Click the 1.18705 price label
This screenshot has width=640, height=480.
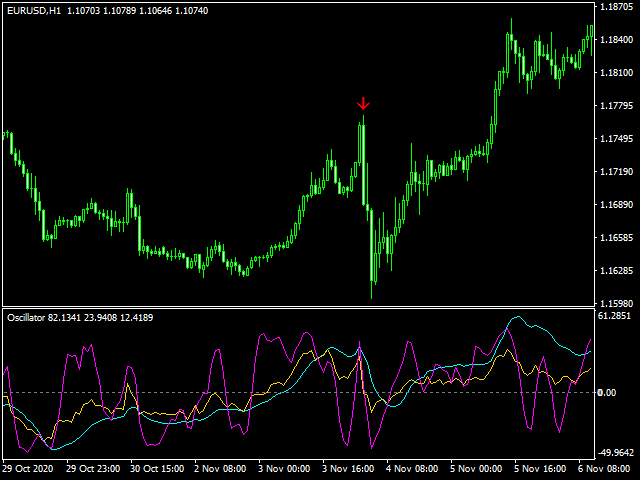[616, 7]
